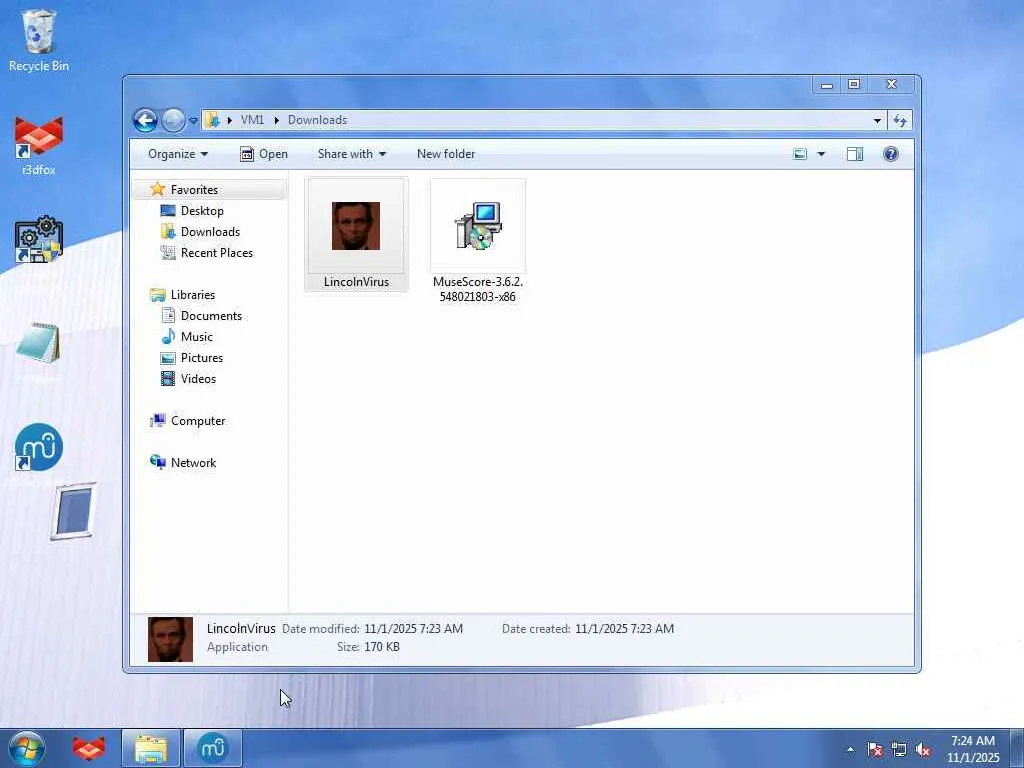
Task: Select Network in the navigation pane
Action: (193, 463)
